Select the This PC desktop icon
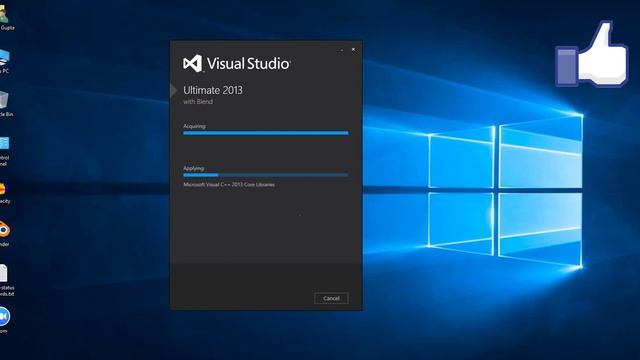Image resolution: width=640 pixels, height=360 pixels. [4, 61]
